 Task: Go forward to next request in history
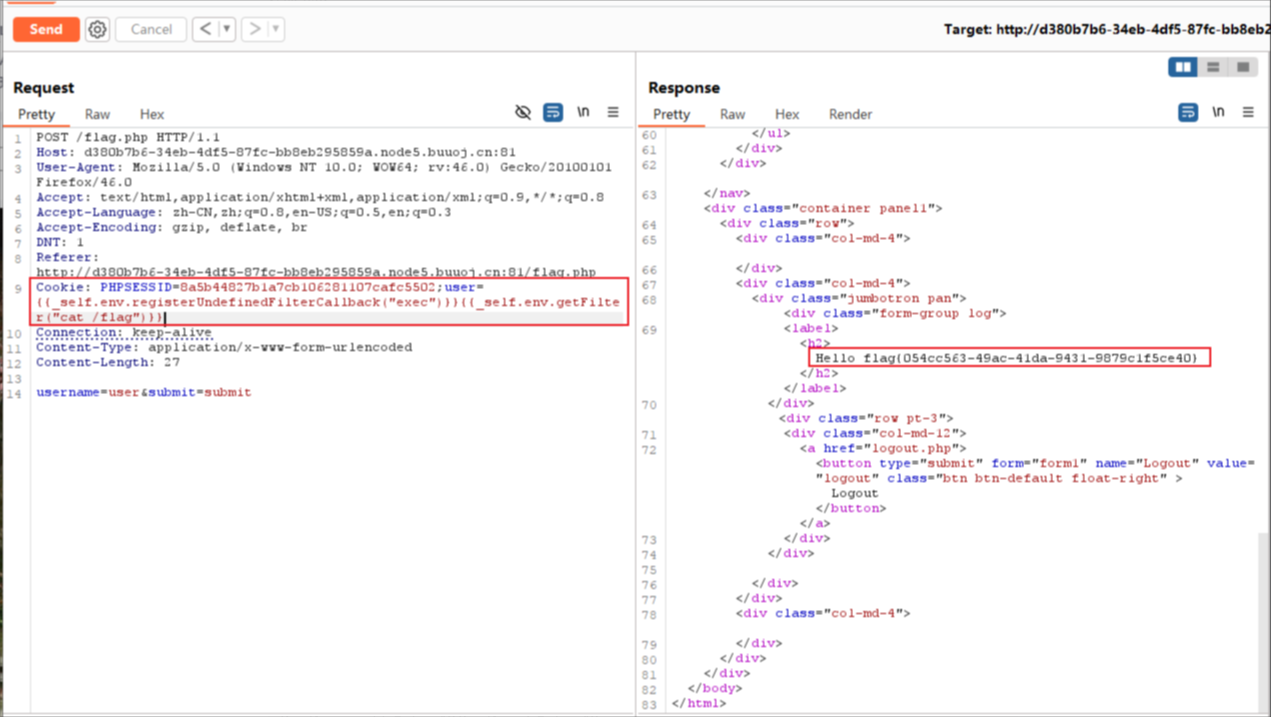pos(255,29)
